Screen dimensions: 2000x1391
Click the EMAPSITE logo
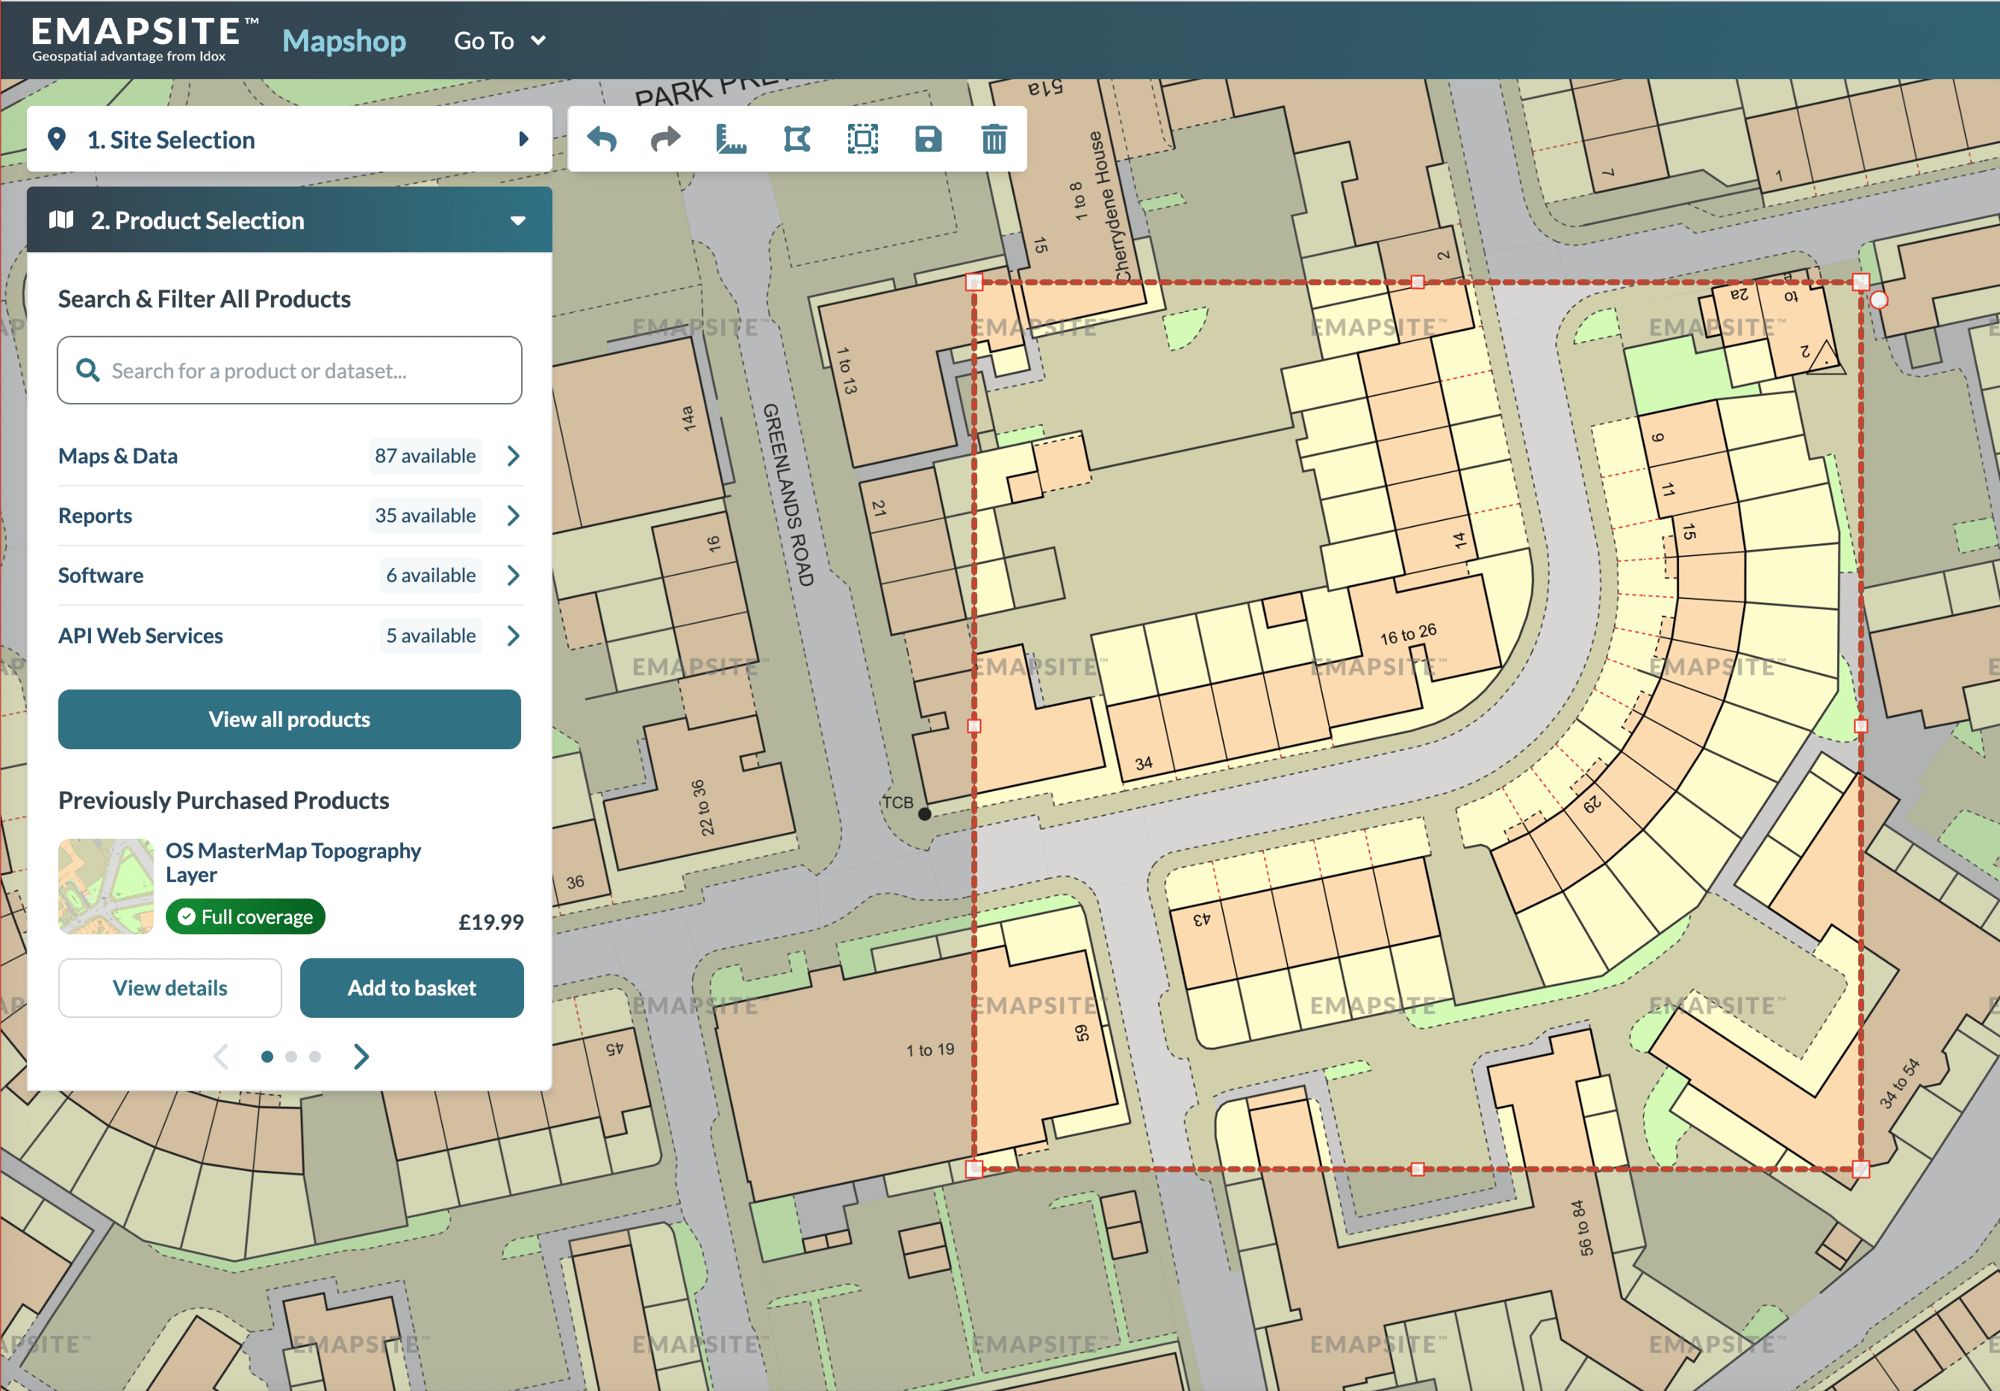pyautogui.click(x=144, y=39)
